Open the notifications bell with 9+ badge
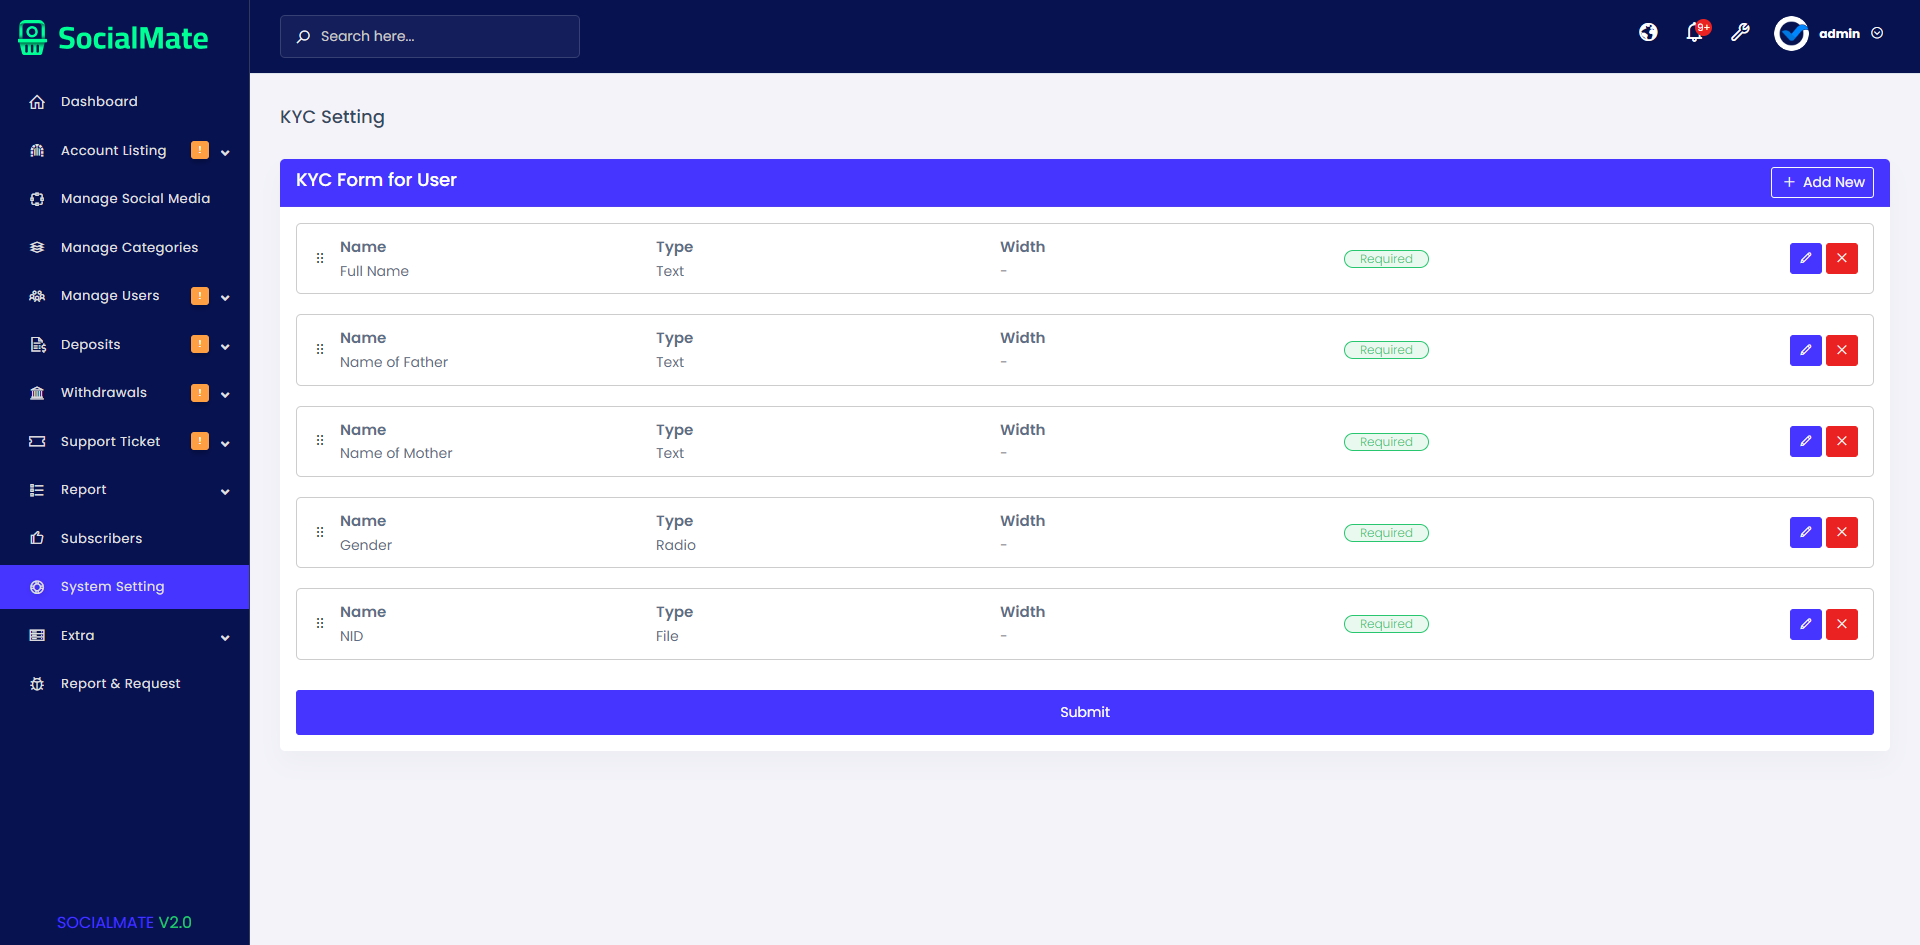Image resolution: width=1920 pixels, height=945 pixels. coord(1694,32)
